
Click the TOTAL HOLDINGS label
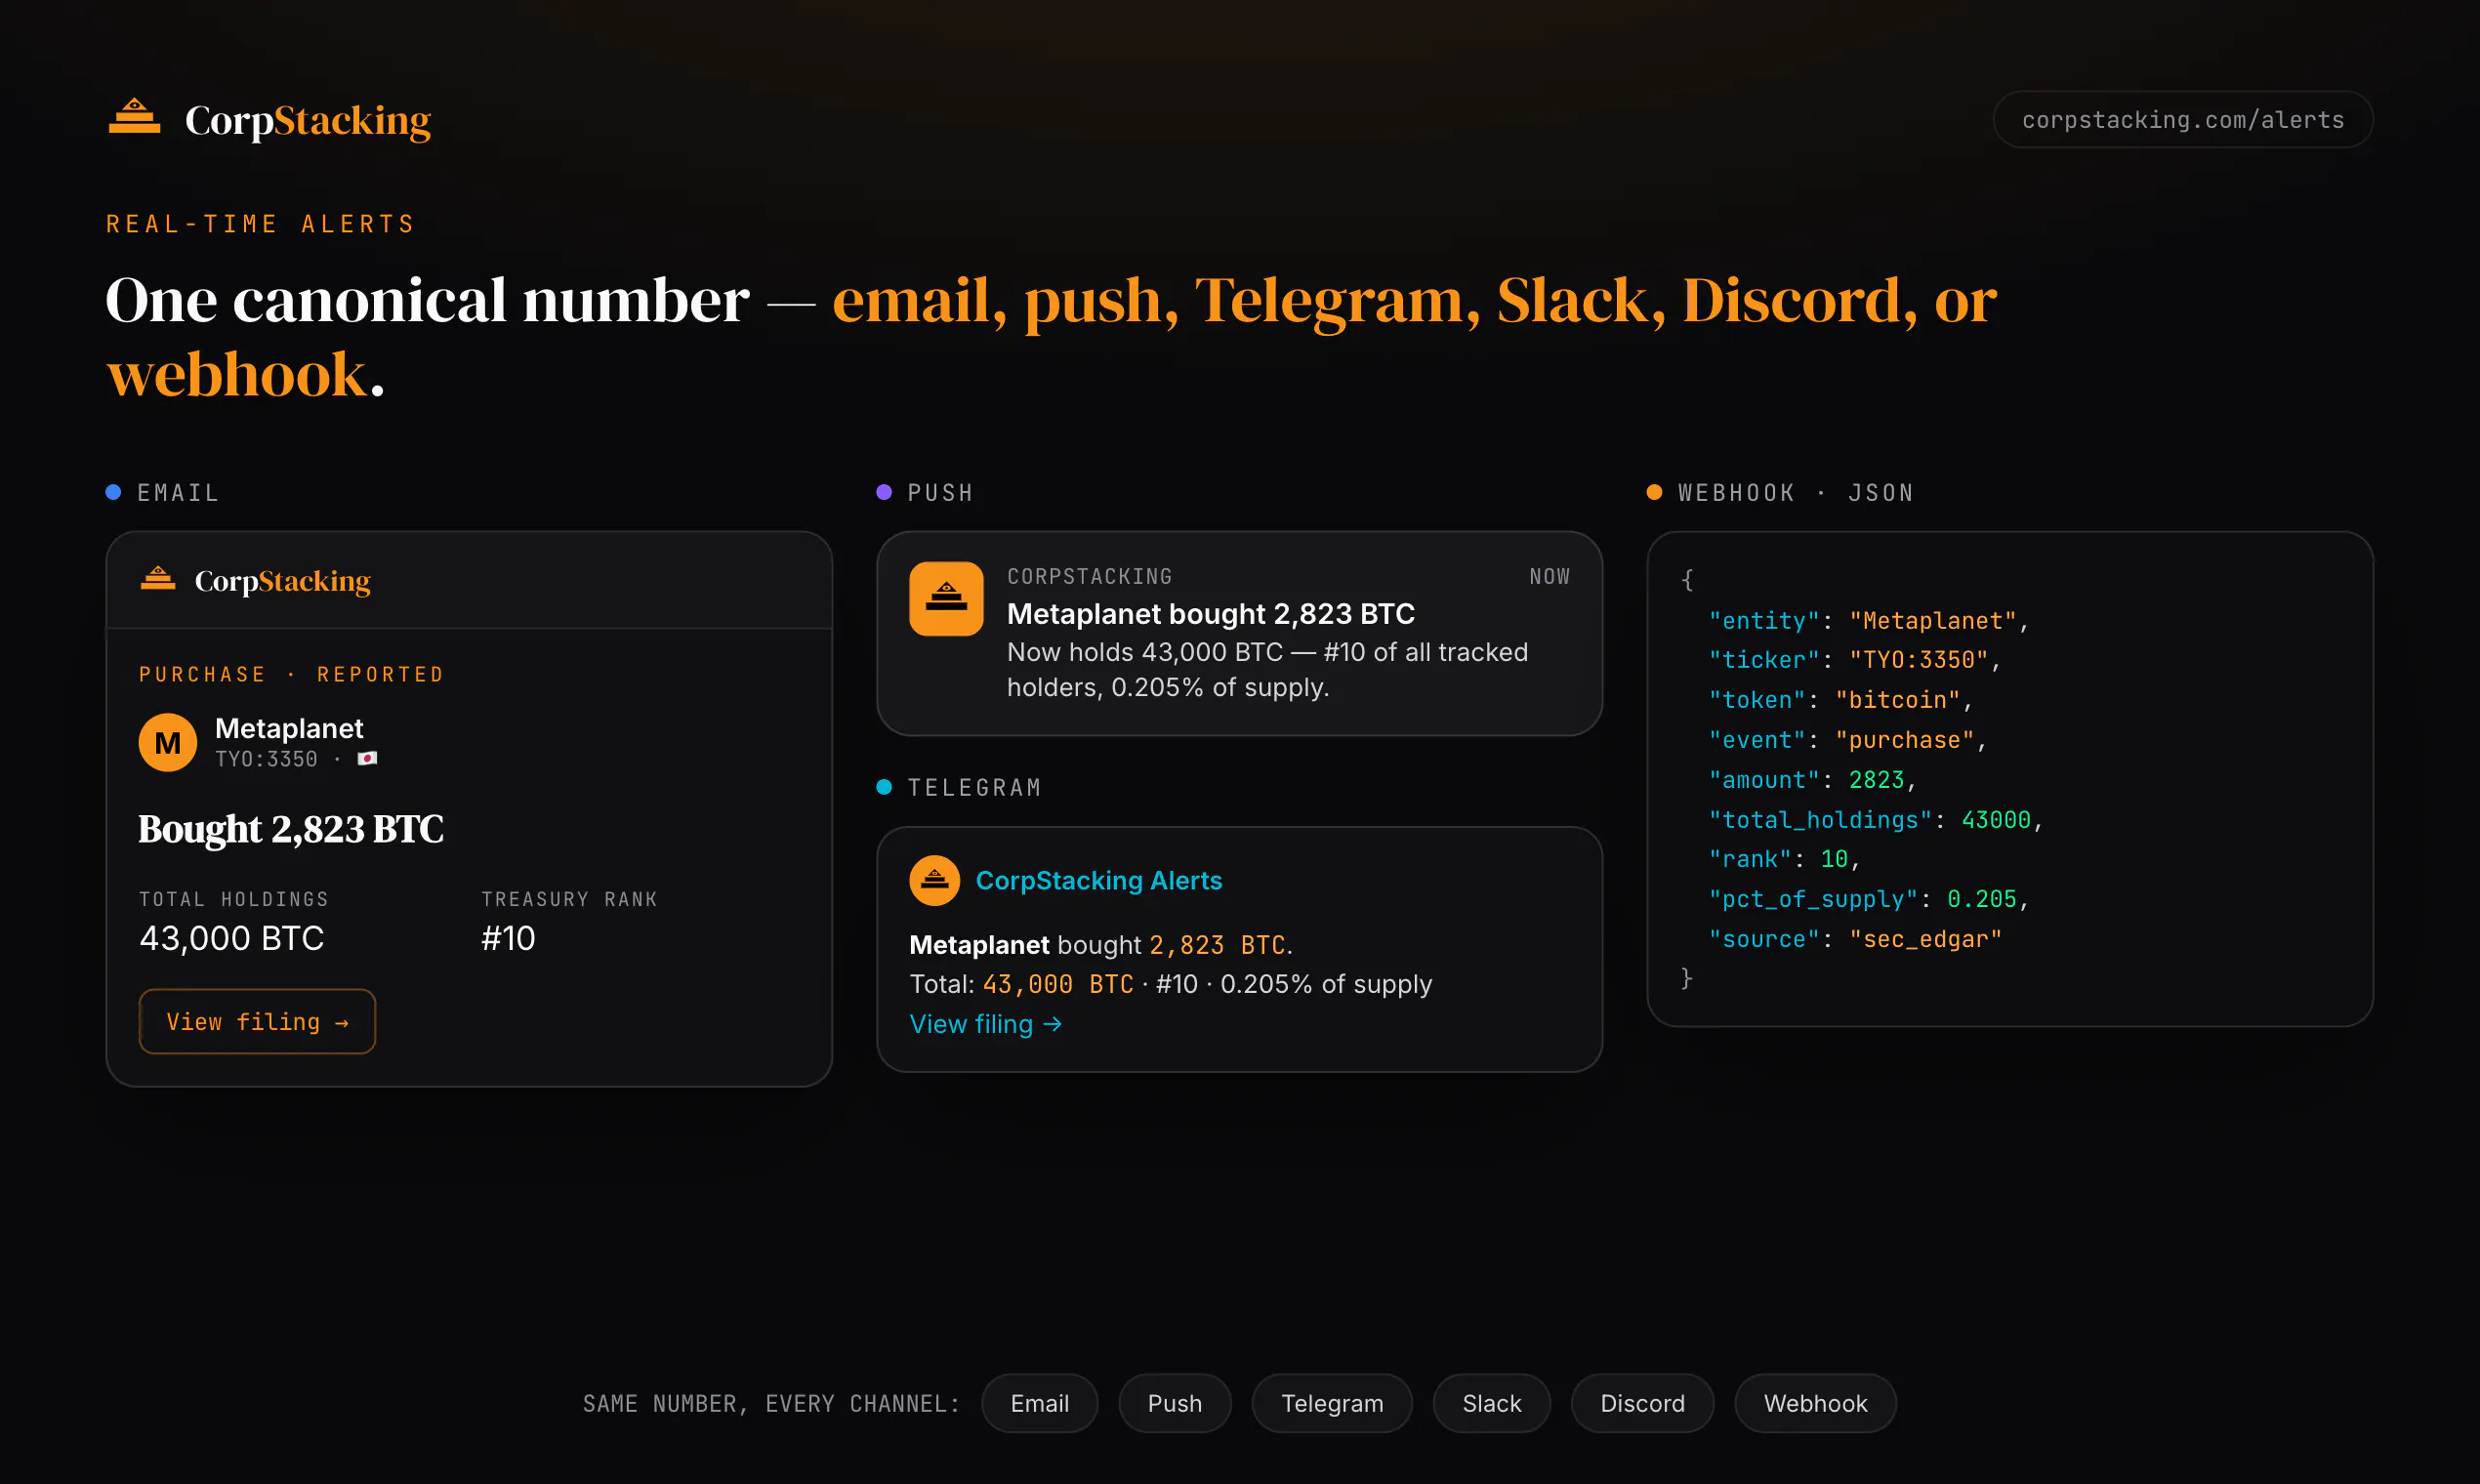tap(234, 899)
